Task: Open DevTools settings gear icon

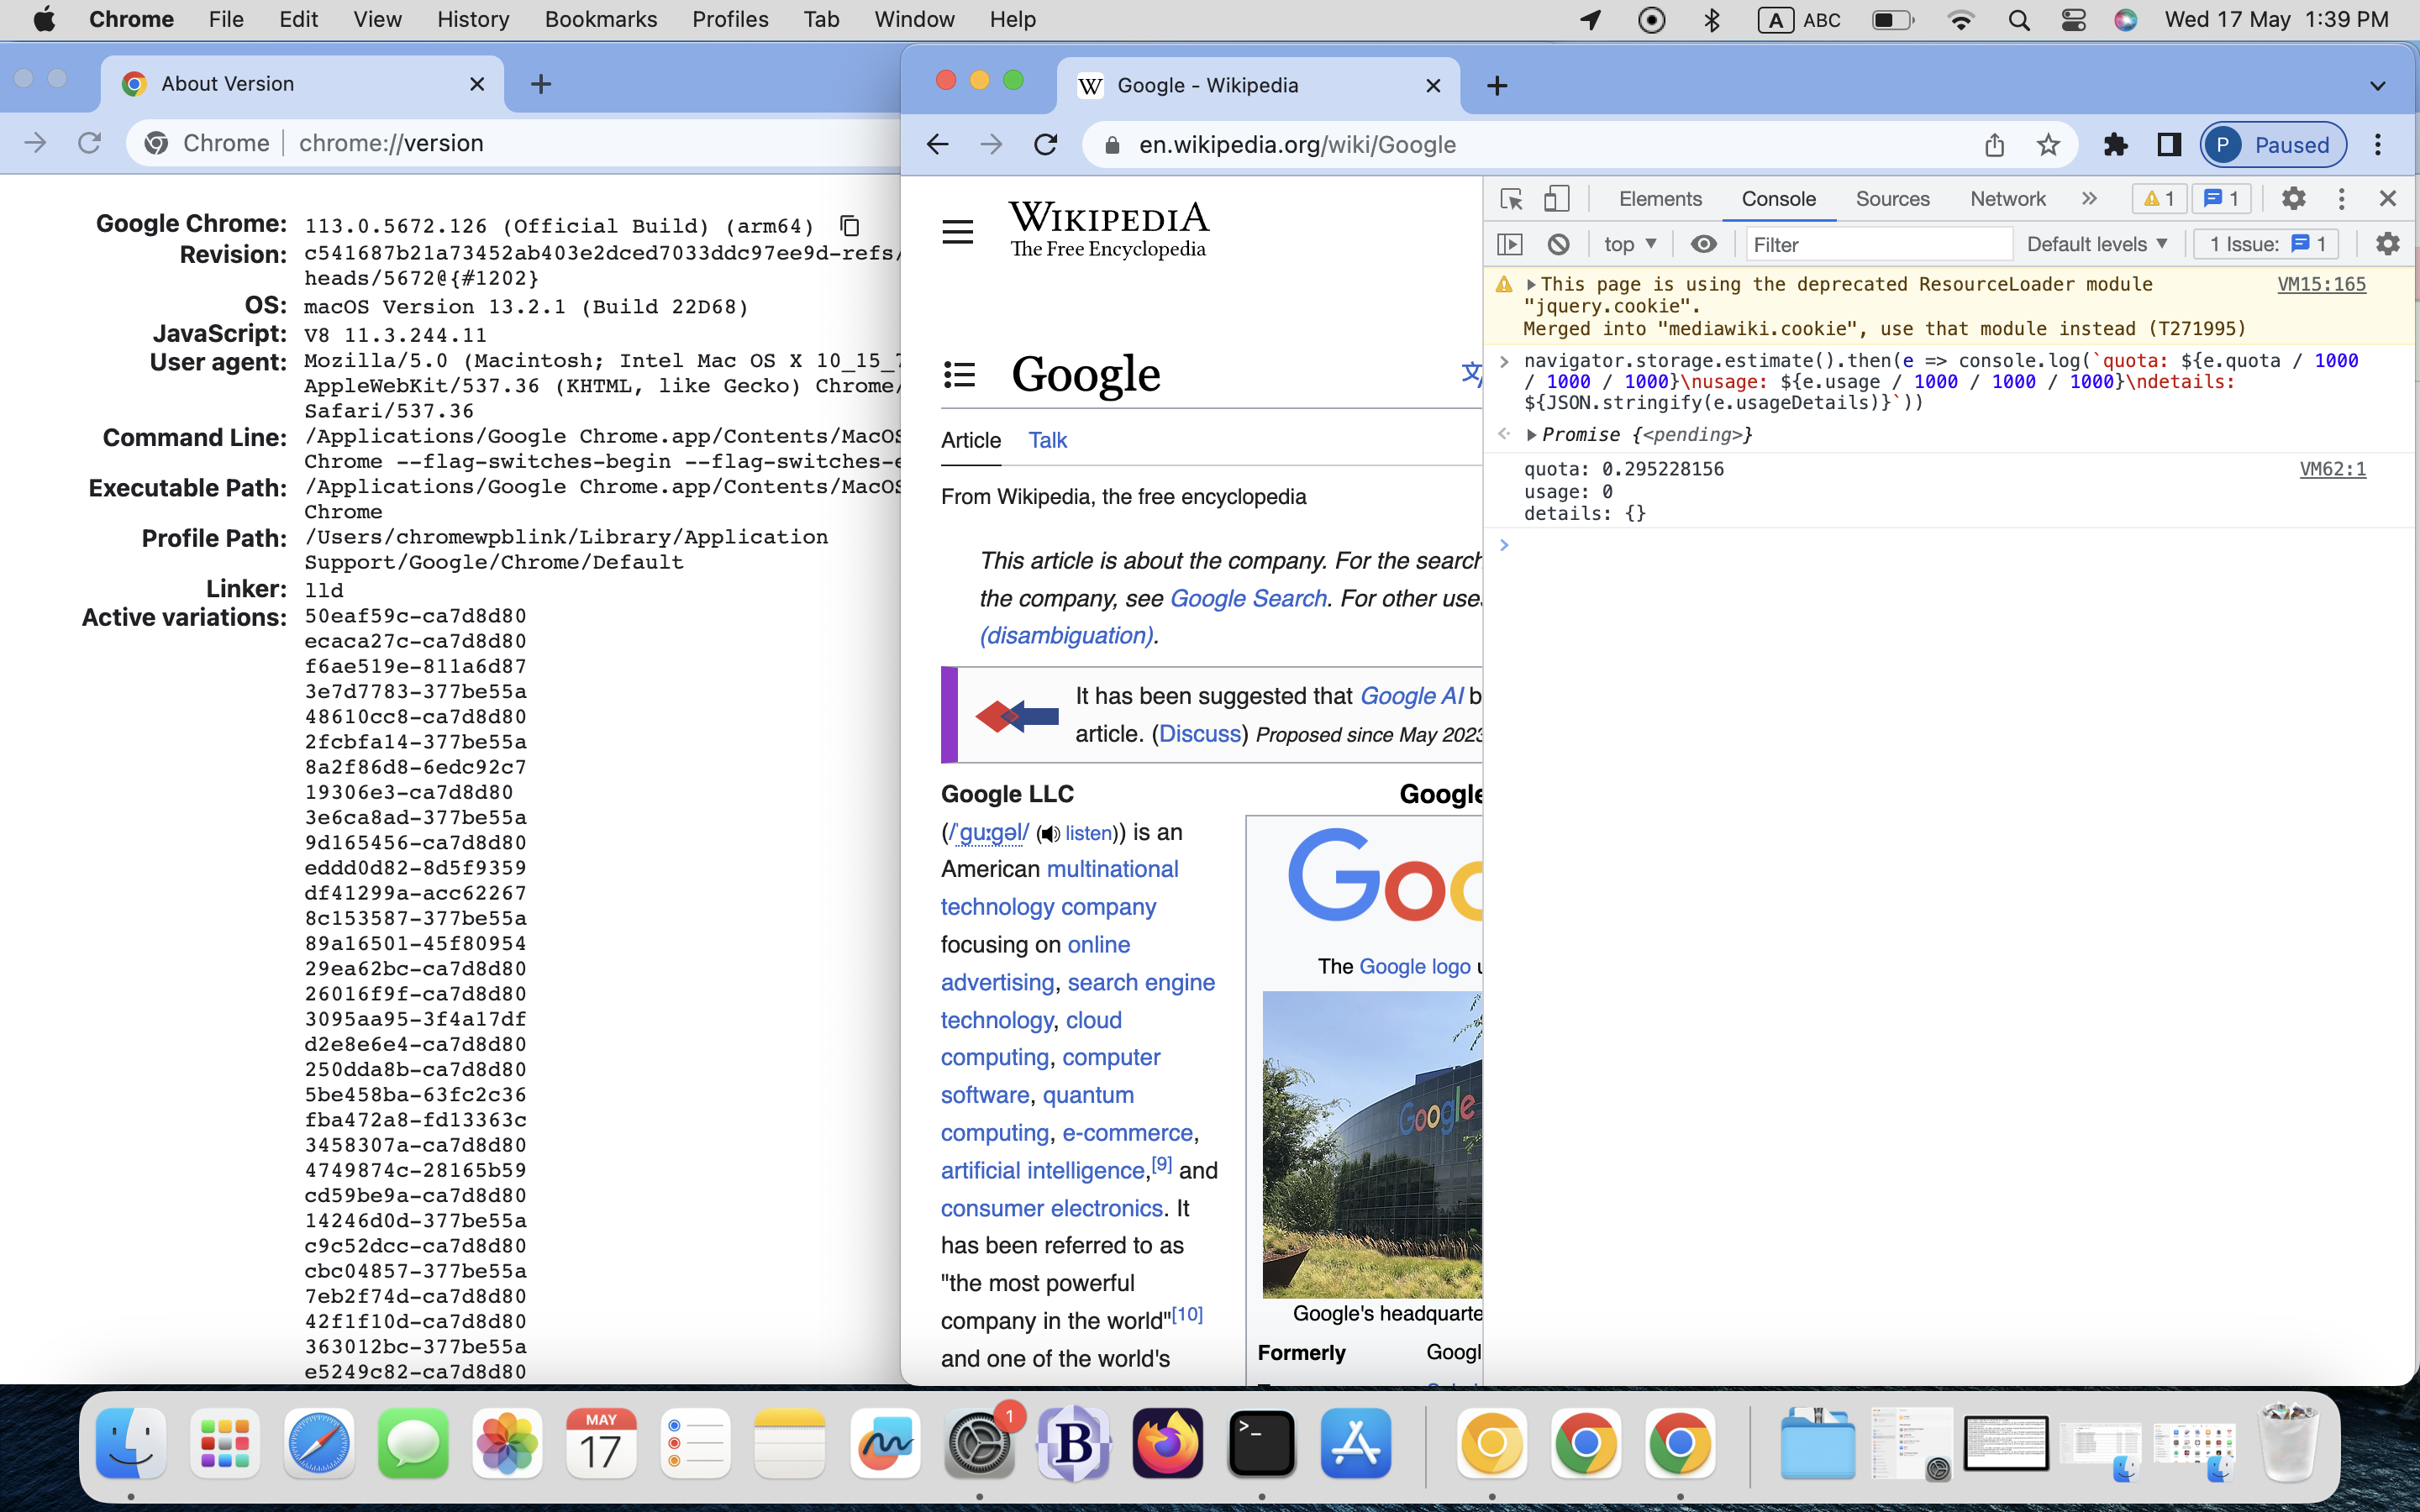Action: [x=2293, y=199]
